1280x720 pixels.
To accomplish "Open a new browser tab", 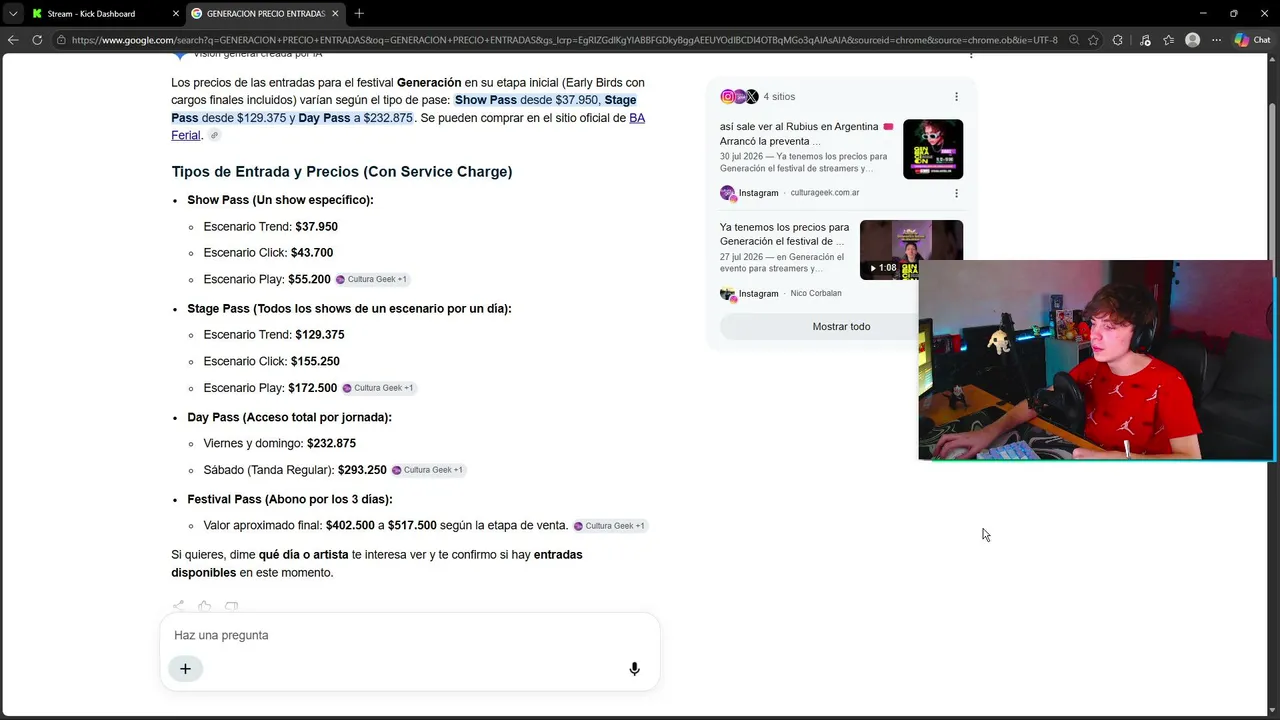I will click(x=359, y=14).
